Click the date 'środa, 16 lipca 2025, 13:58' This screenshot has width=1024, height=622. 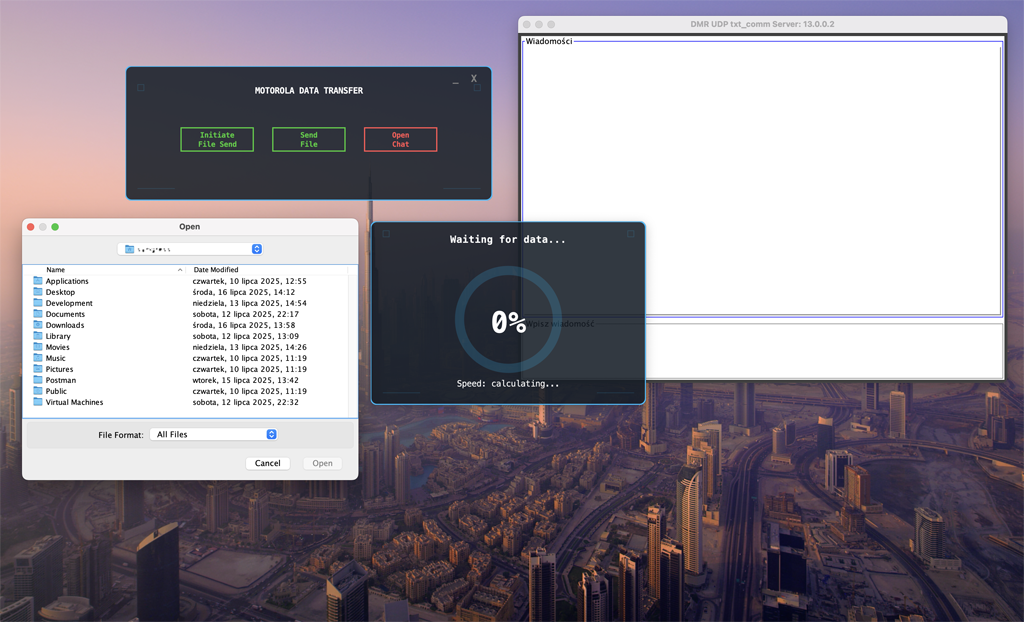(244, 325)
